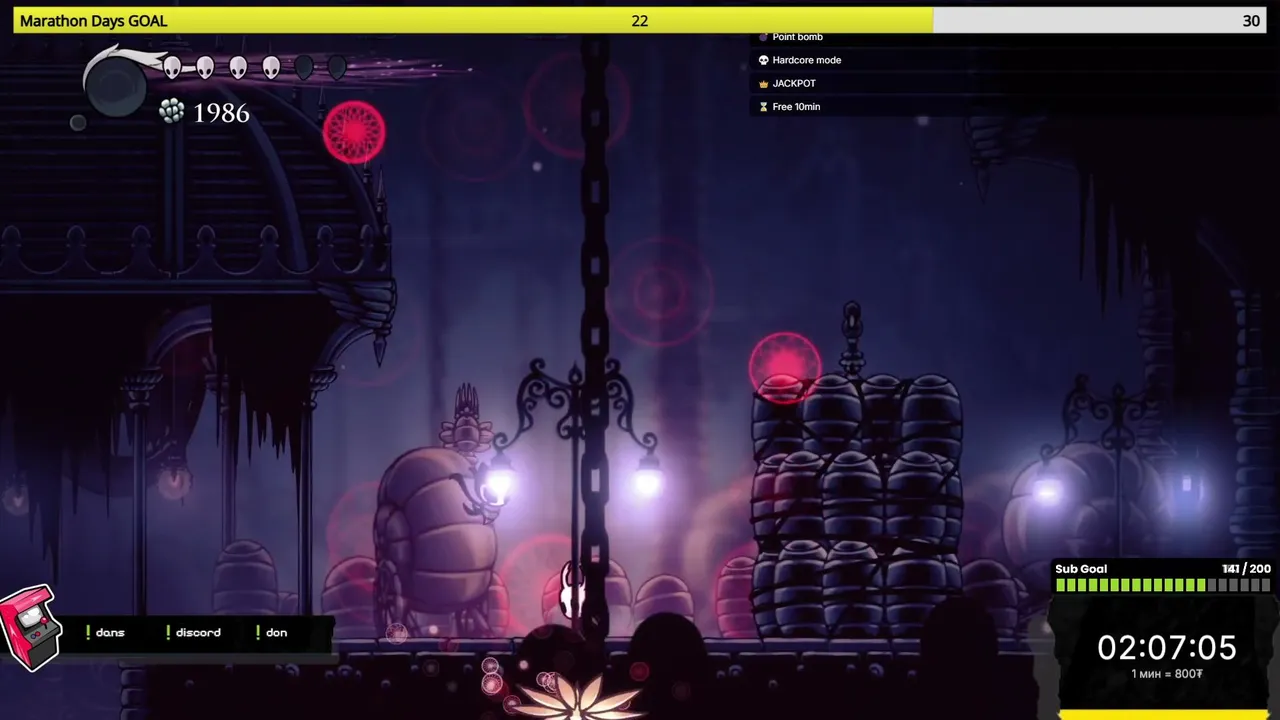Click the "Marathon Days GOAL" label
1280x720 pixels.
click(x=94, y=21)
